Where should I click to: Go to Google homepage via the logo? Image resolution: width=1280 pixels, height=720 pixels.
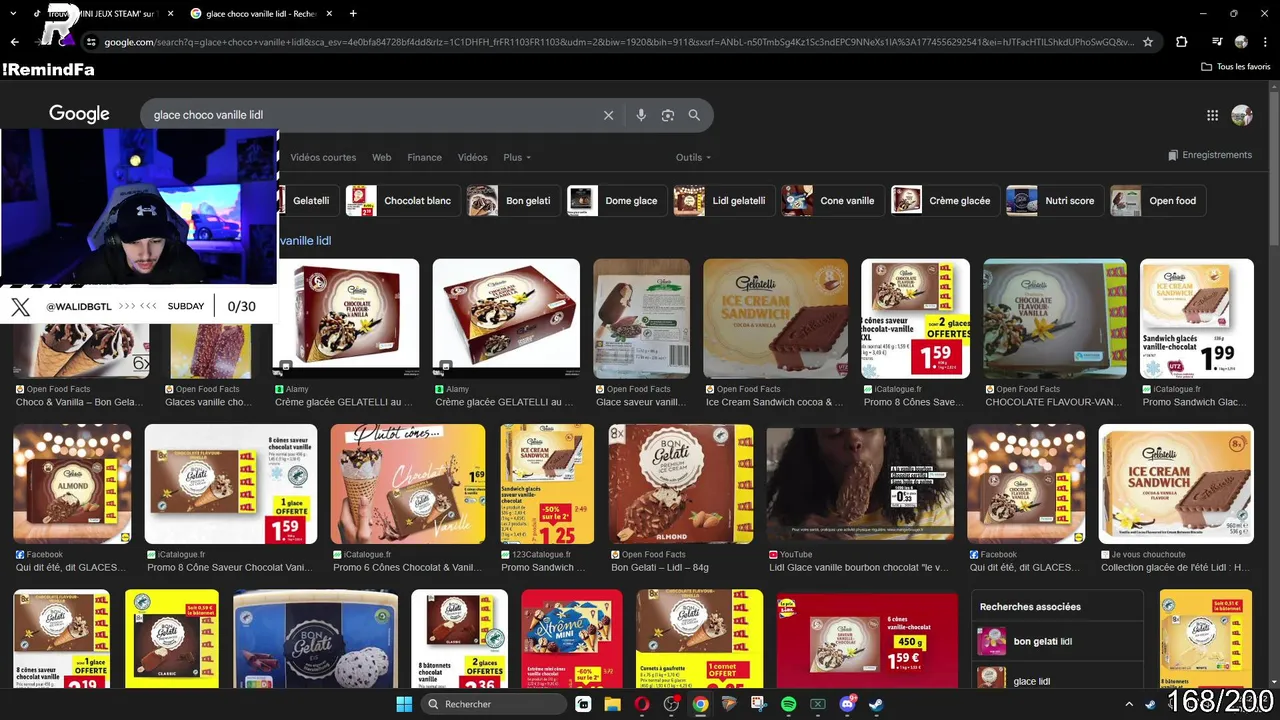point(79,114)
